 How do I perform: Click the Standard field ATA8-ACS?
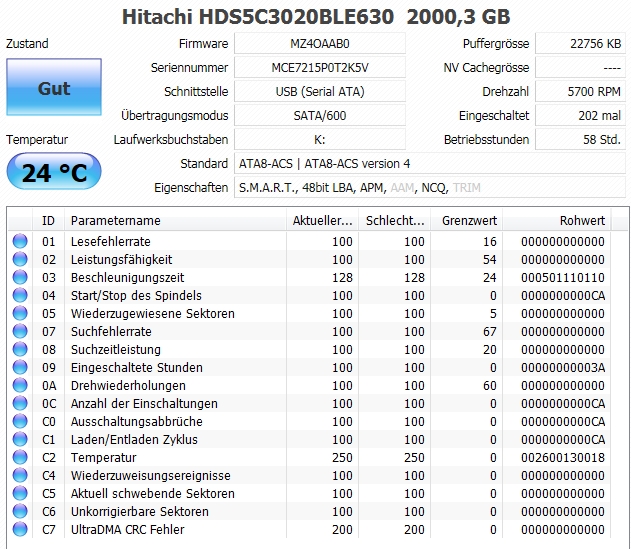[x=430, y=164]
